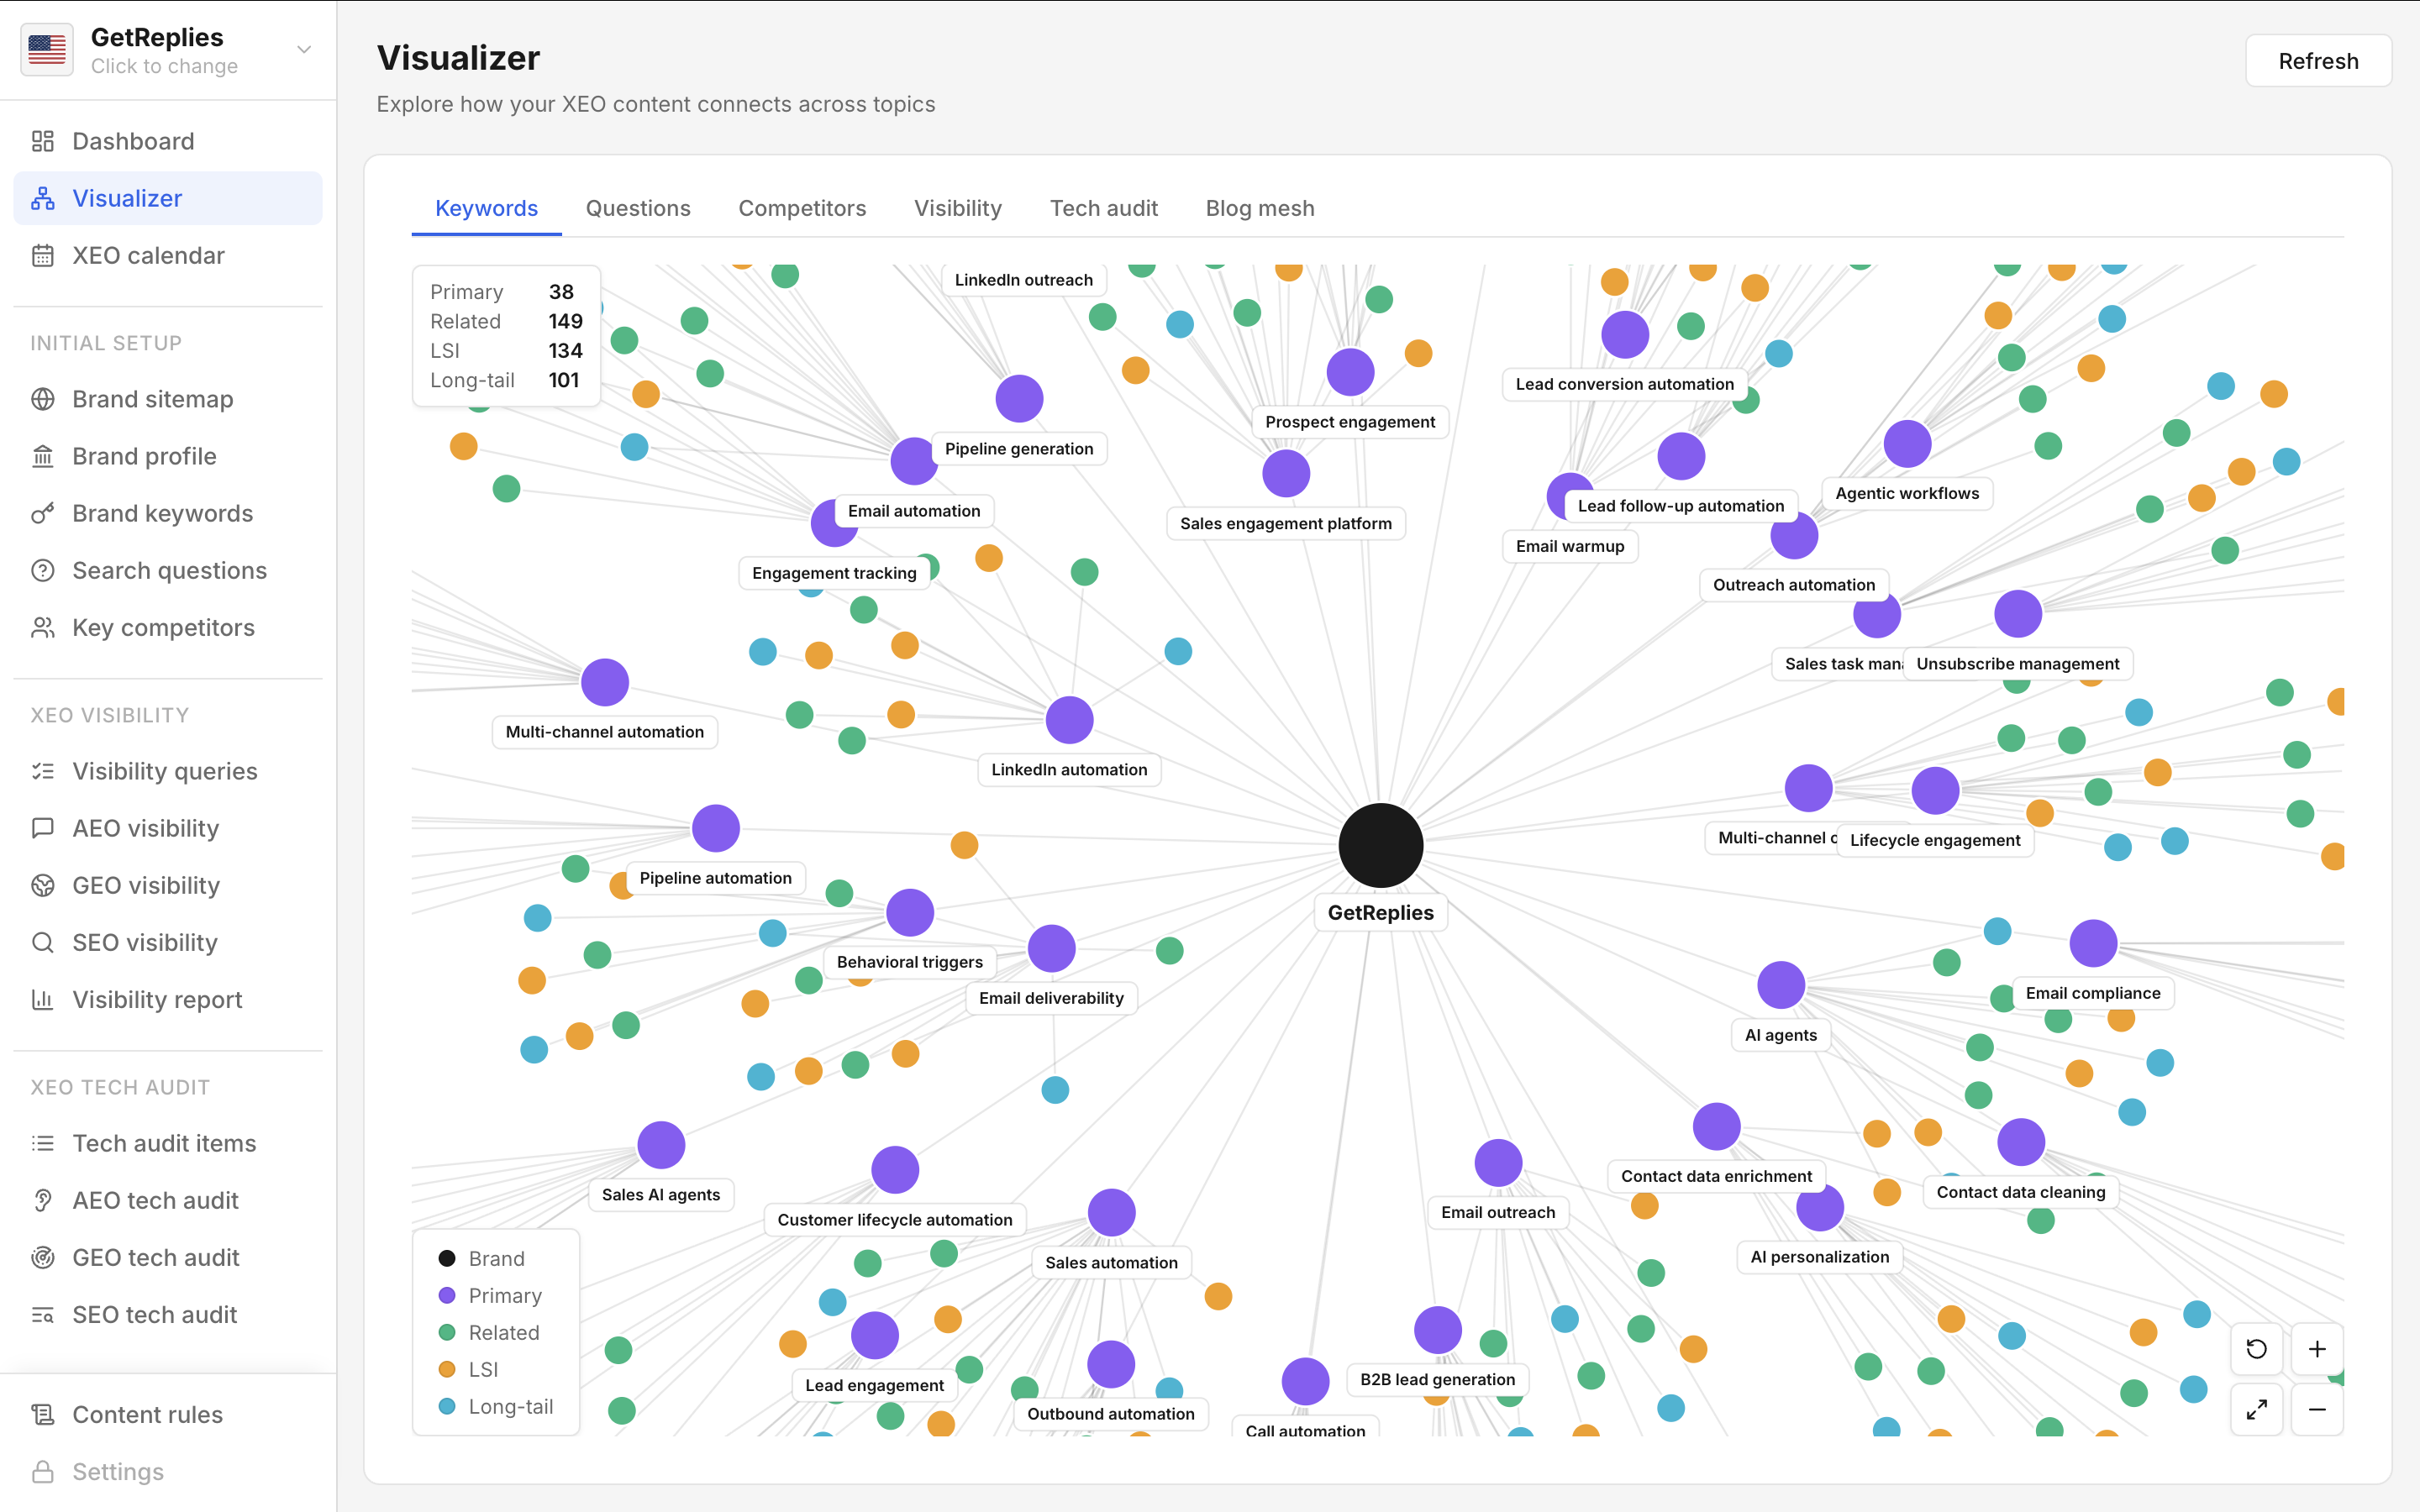Click the SEO tech audit search icon
The width and height of the screenshot is (2420, 1512).
coord(42,1314)
